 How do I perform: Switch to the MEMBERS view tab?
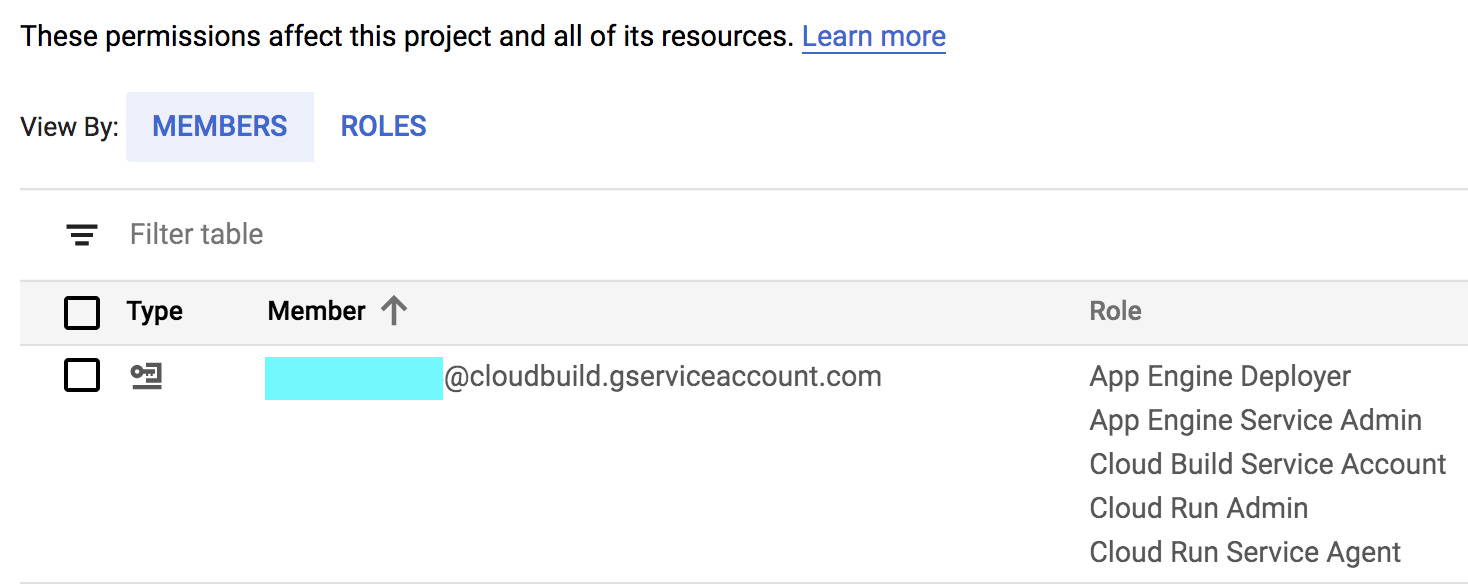tap(220, 127)
